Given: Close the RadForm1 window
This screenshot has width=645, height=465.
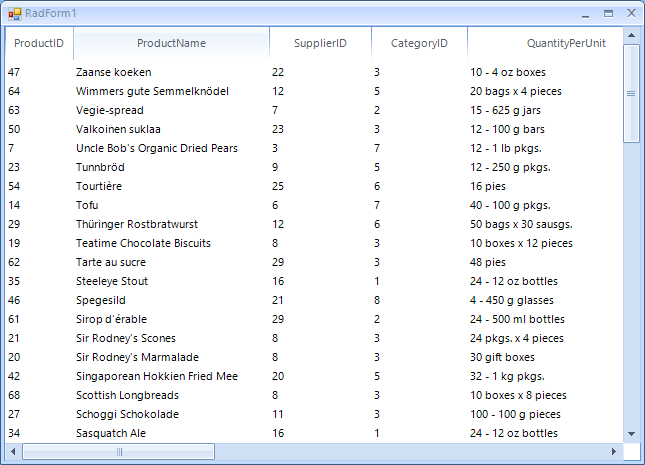Looking at the screenshot, I should tap(631, 13).
